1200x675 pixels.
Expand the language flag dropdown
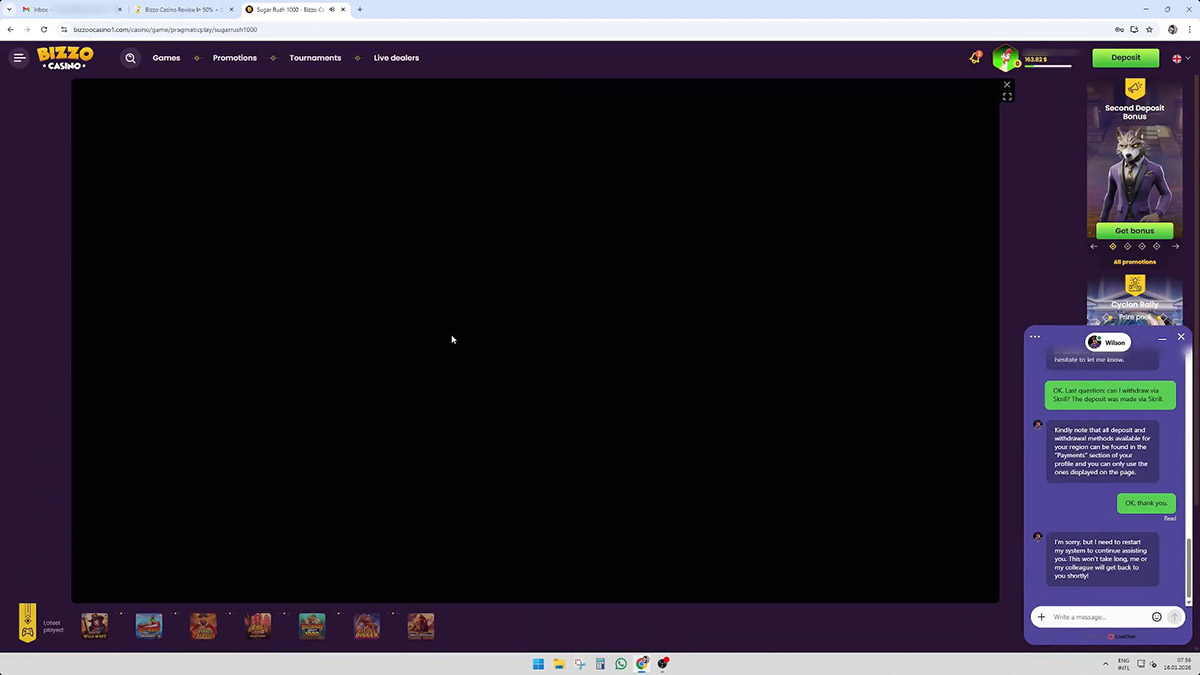[x=1181, y=59]
